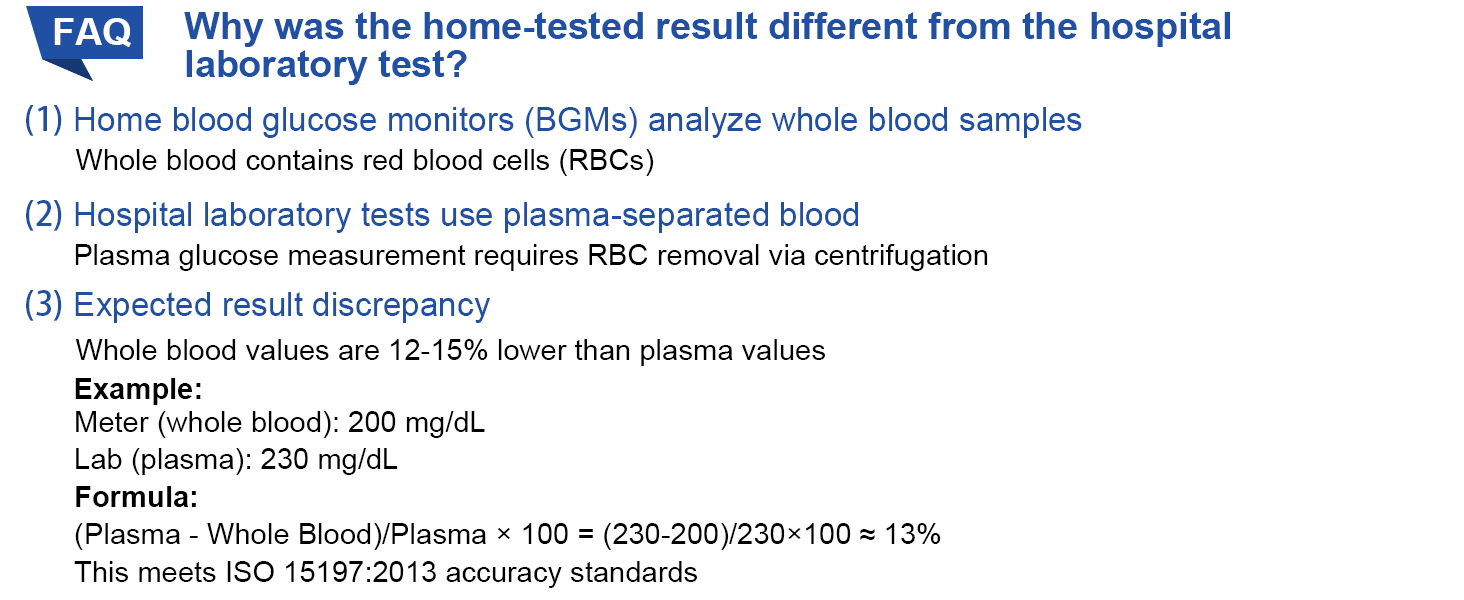Select the "200 mg/dL" meter value
Screen dimensions: 1464x600
416,423
